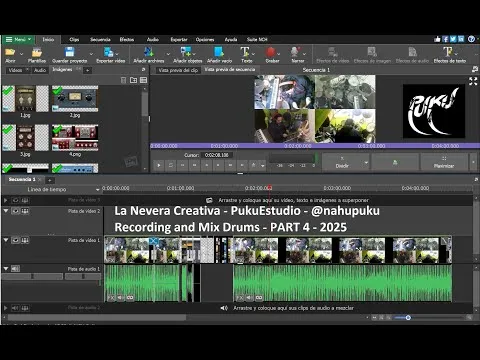Collapse Pista de vídeo 2 track
480x360 pixels.
click(6, 211)
